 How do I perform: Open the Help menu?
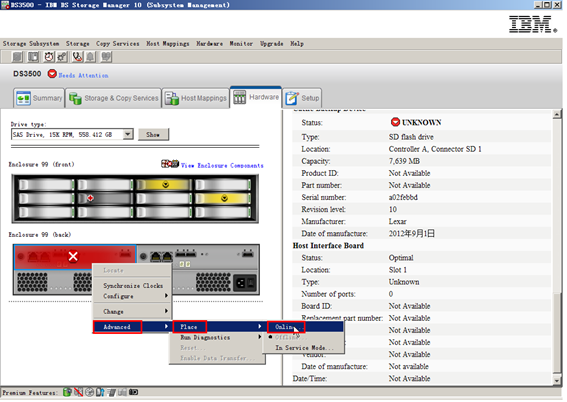click(297, 44)
